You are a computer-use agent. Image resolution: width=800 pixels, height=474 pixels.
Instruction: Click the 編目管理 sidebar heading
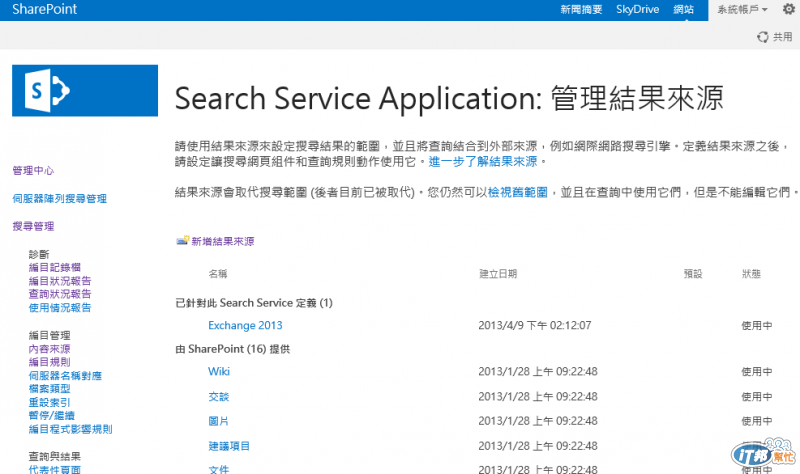(49, 335)
